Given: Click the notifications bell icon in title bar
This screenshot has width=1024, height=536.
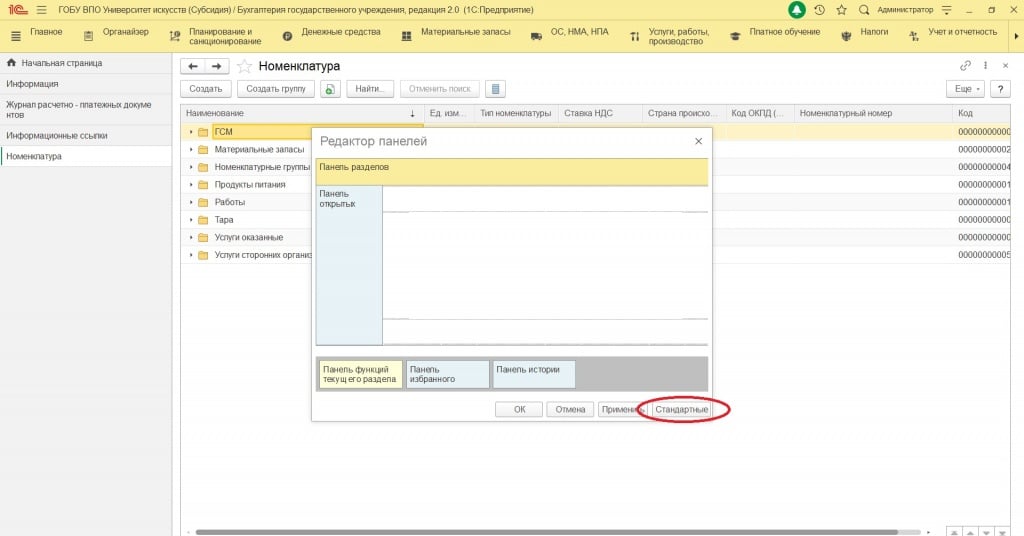Looking at the screenshot, I should pyautogui.click(x=797, y=10).
